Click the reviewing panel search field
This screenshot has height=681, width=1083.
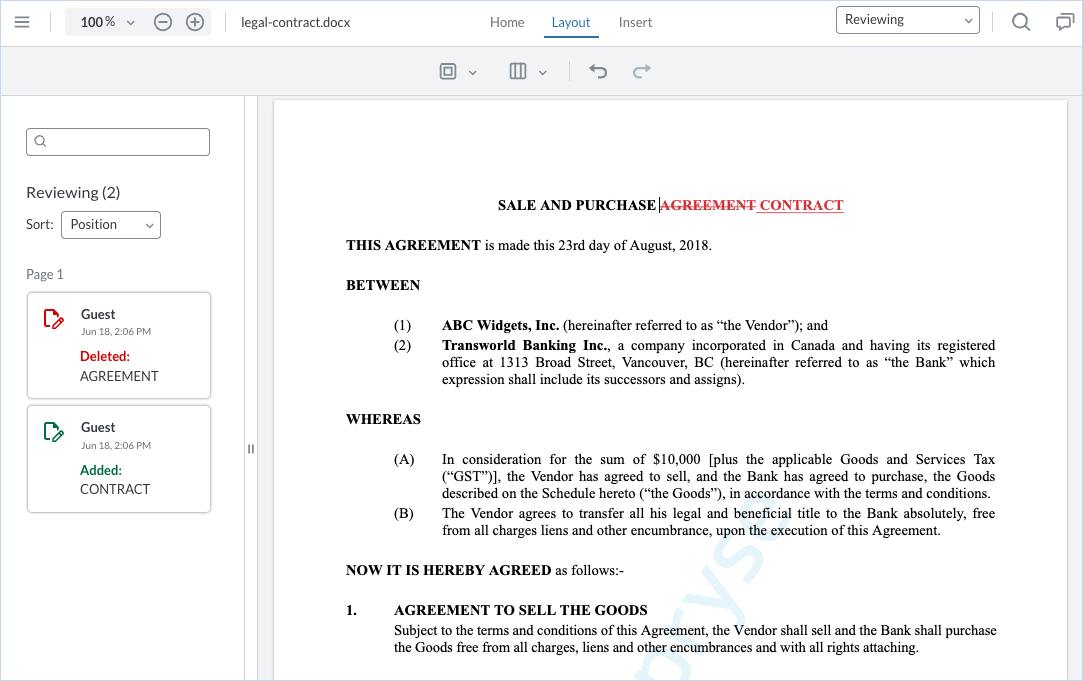click(118, 142)
